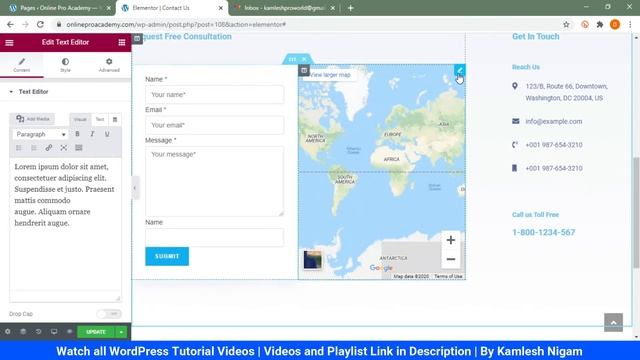Screen dimensions: 640x360
Task: Open the Chrome three-dot menu
Action: 630,24
